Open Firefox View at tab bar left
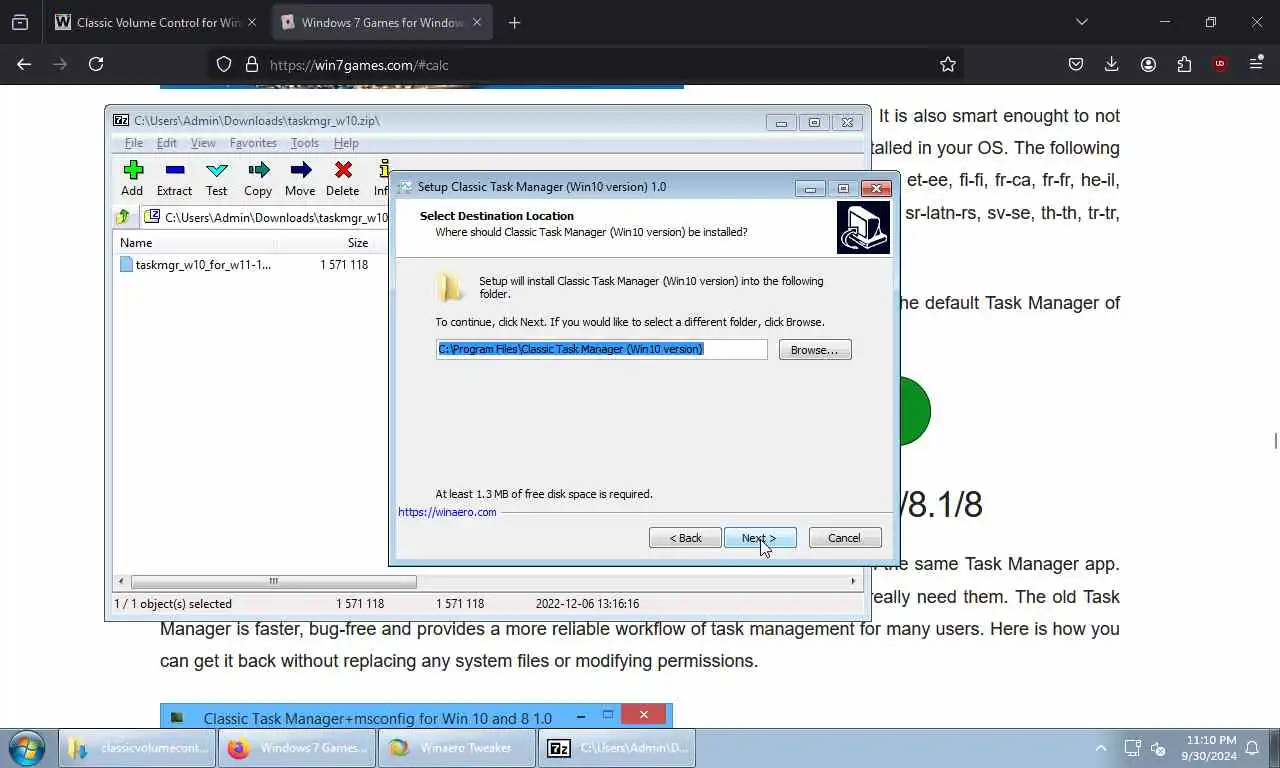1280x768 pixels. pyautogui.click(x=20, y=22)
